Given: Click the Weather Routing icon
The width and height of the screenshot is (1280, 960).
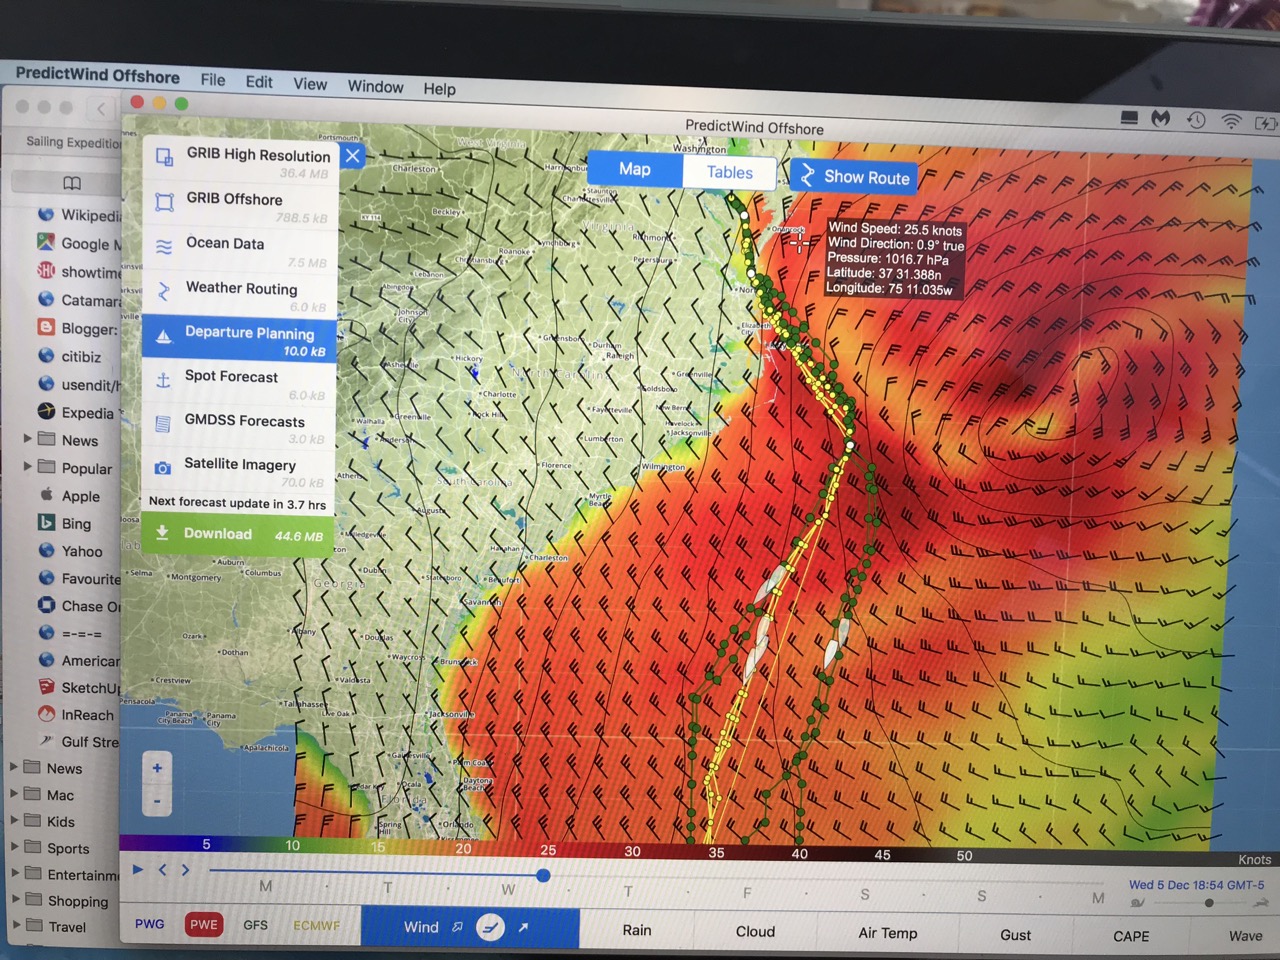Looking at the screenshot, I should (164, 292).
